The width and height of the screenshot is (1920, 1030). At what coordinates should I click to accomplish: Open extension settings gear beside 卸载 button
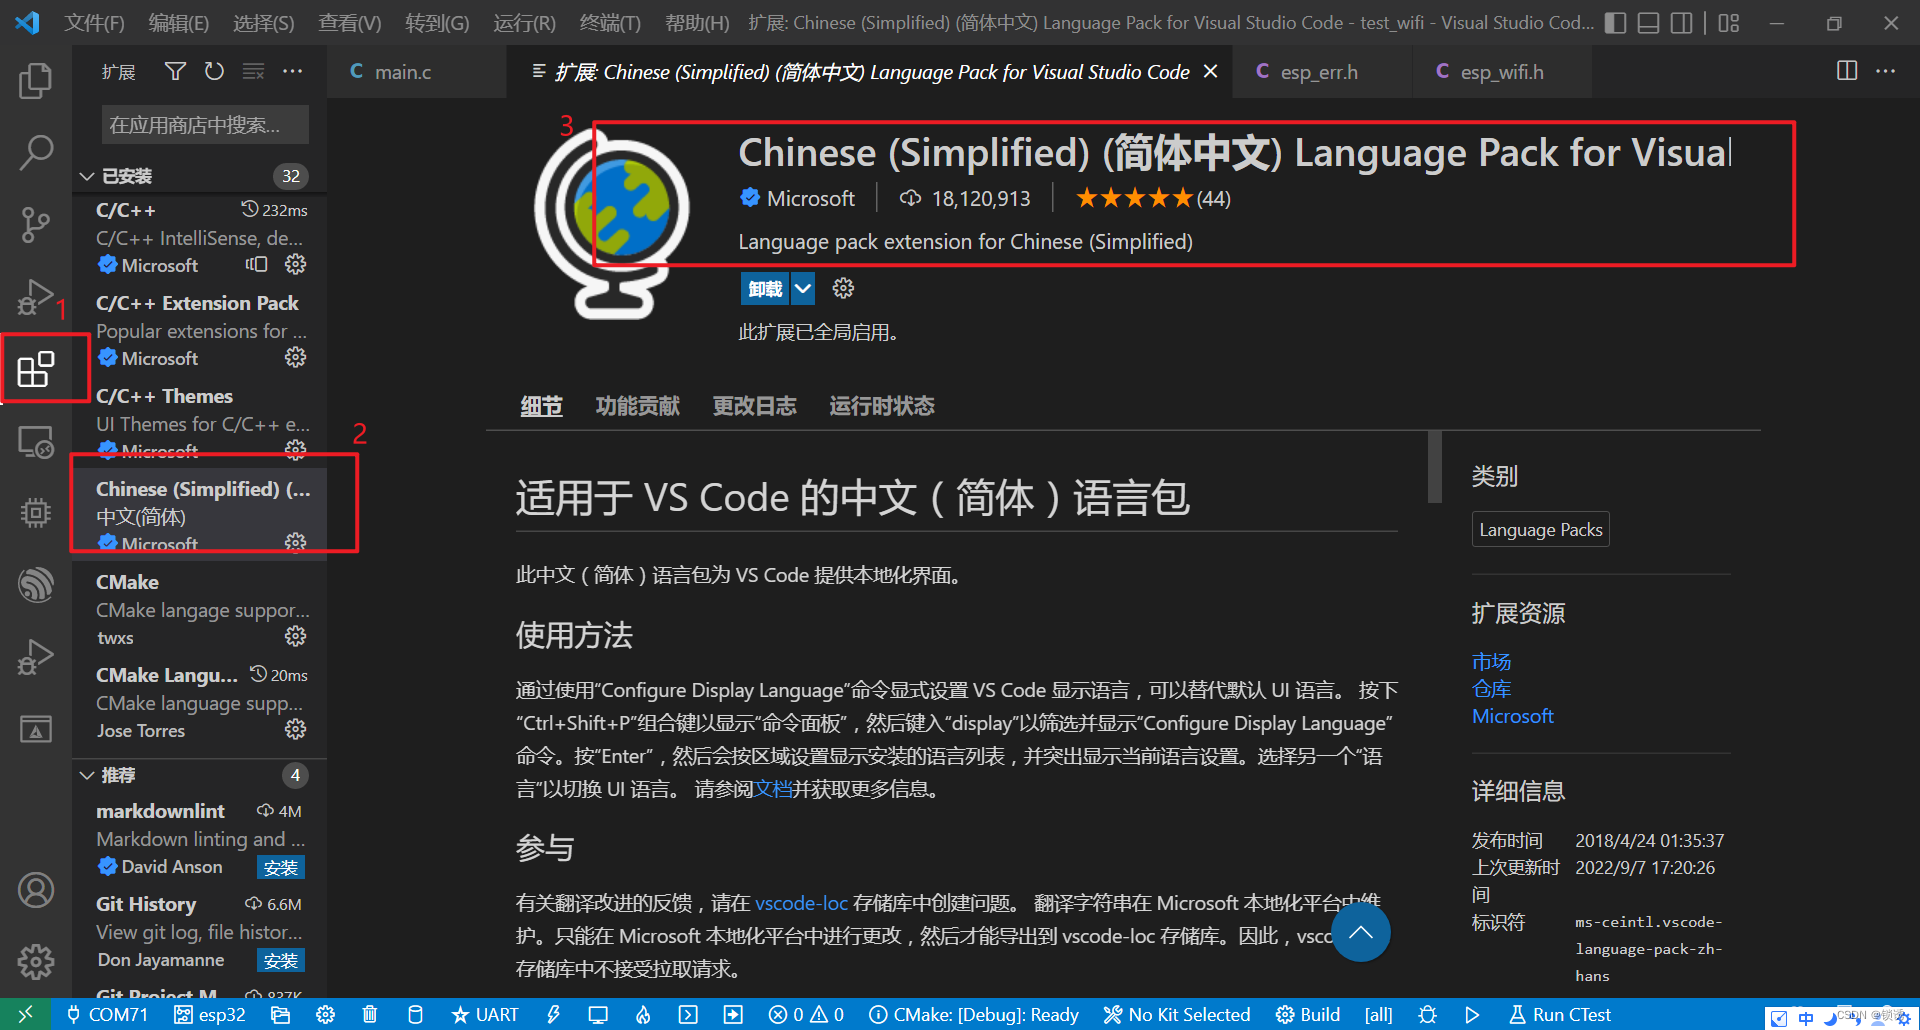click(842, 288)
